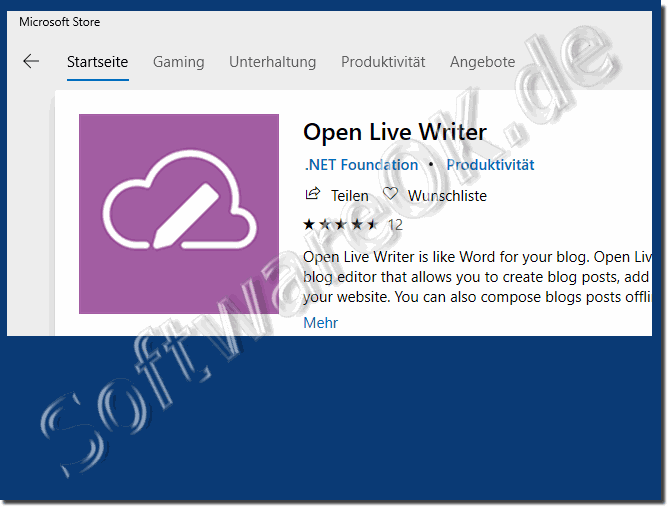The width and height of the screenshot is (668, 507).
Task: Expand description with Mehr link
Action: [320, 323]
